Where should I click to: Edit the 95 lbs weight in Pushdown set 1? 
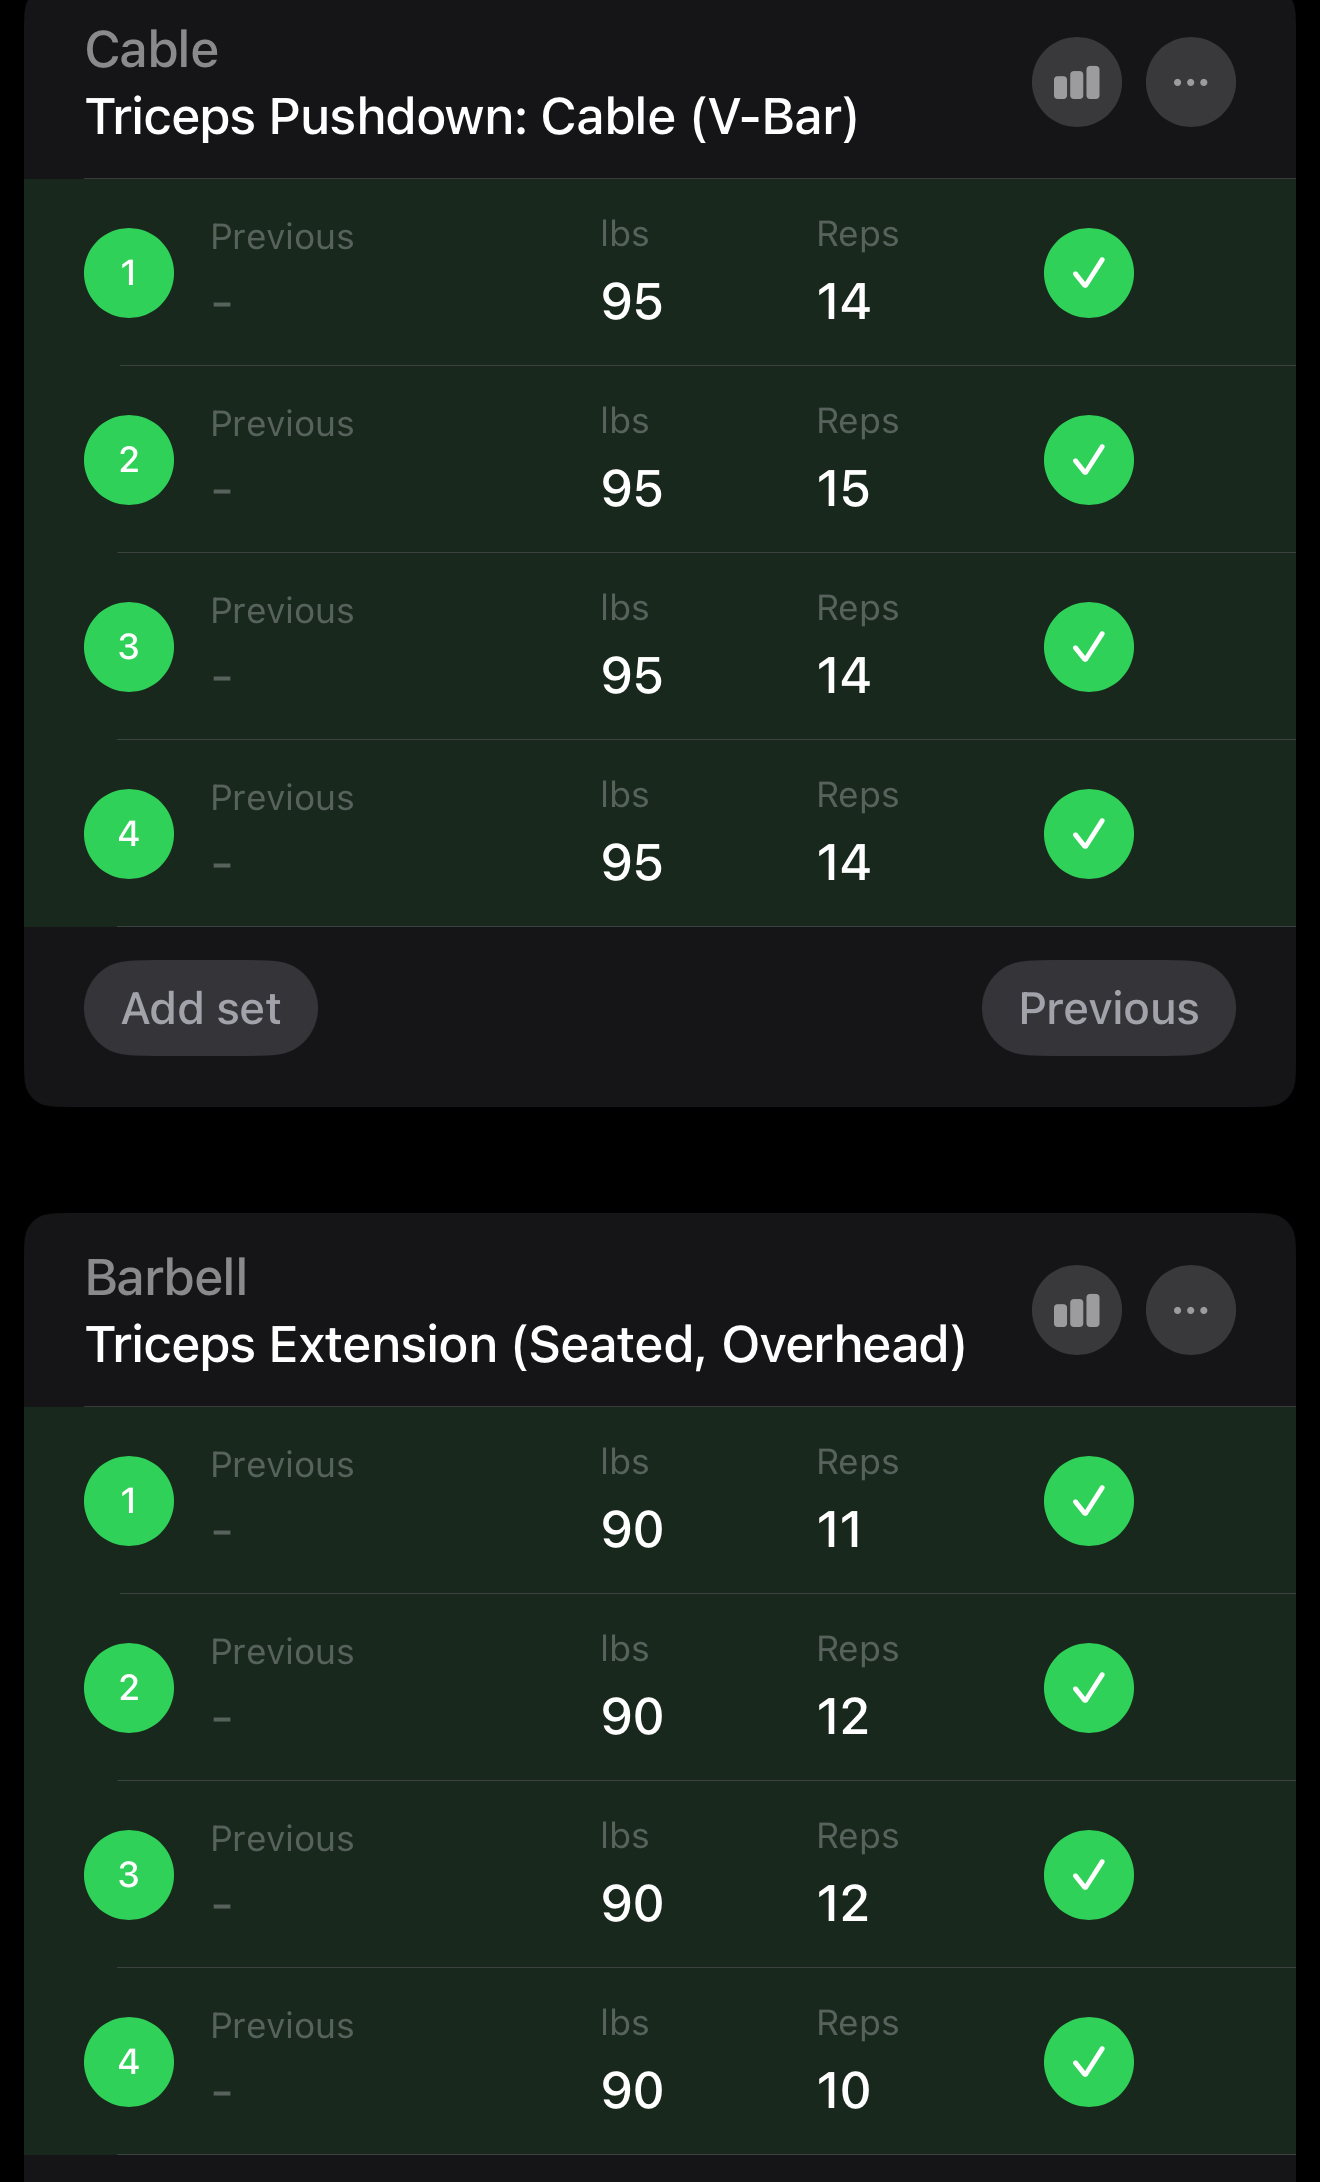click(632, 302)
